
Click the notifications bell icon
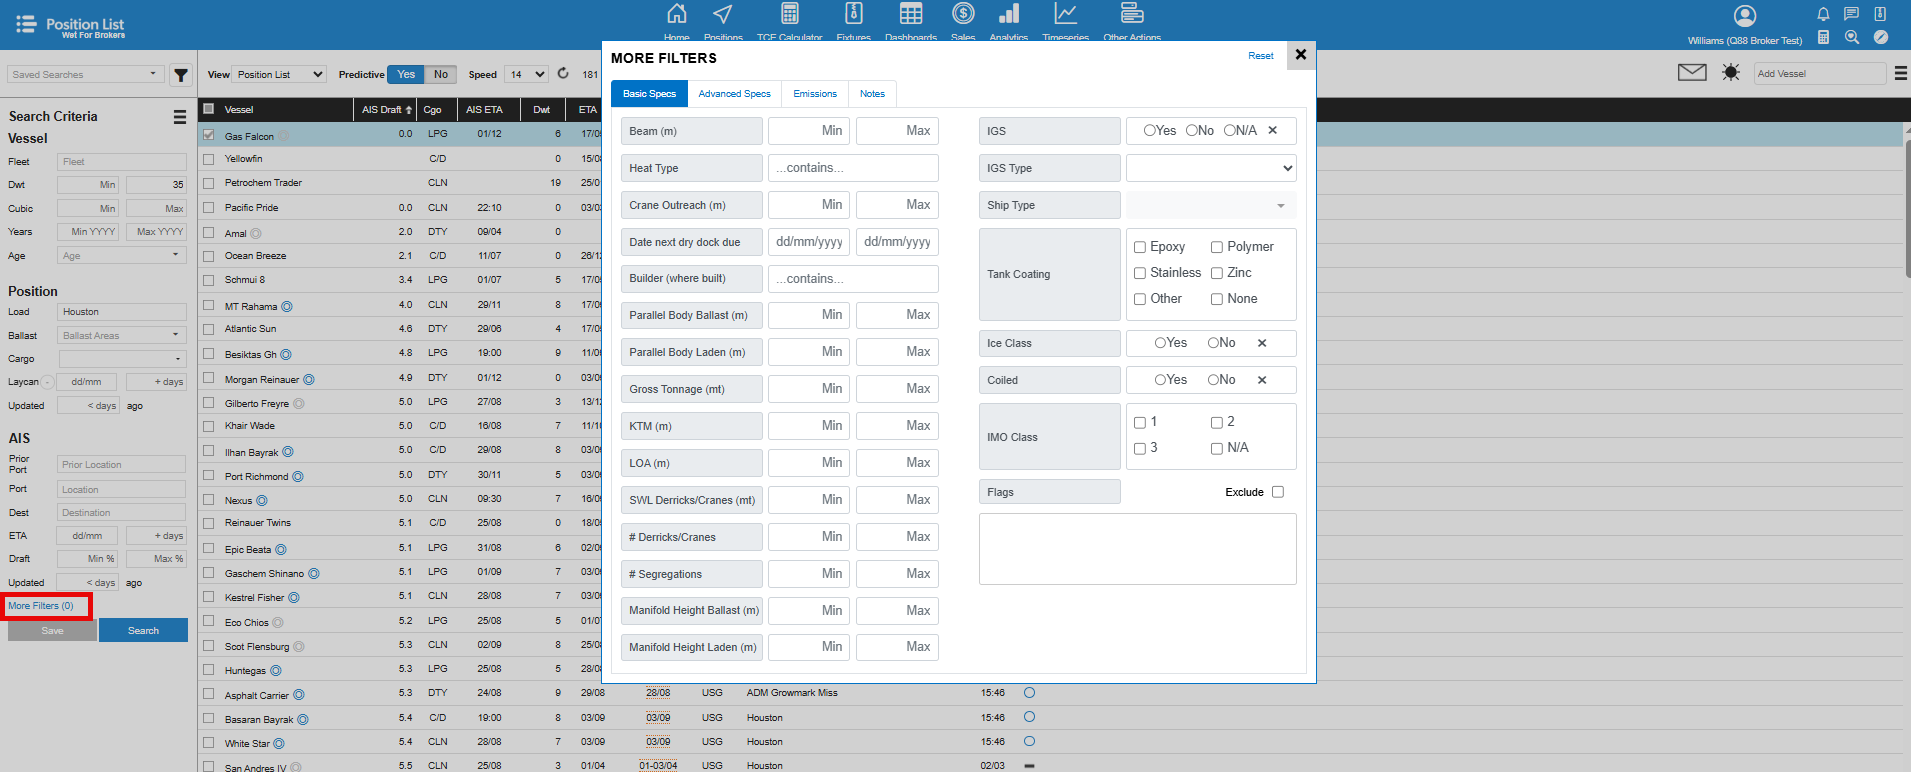1823,14
